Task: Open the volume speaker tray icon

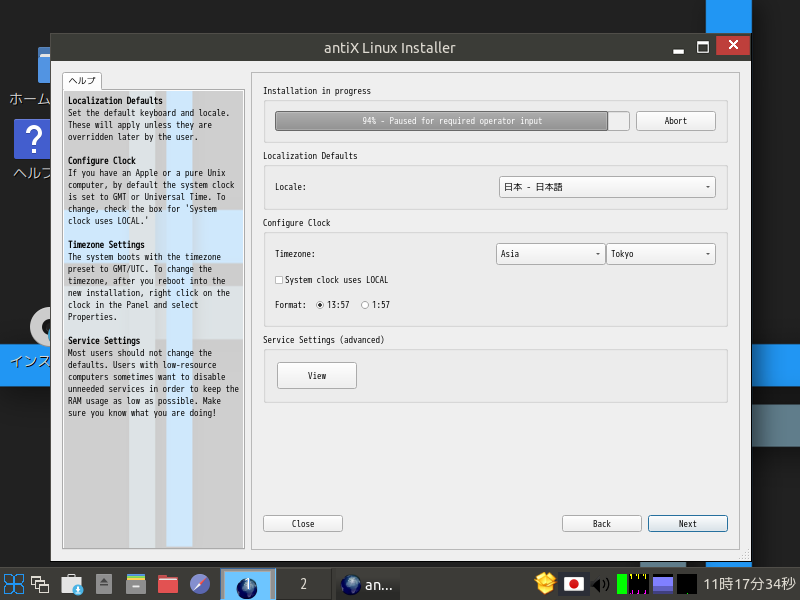Action: [x=600, y=584]
